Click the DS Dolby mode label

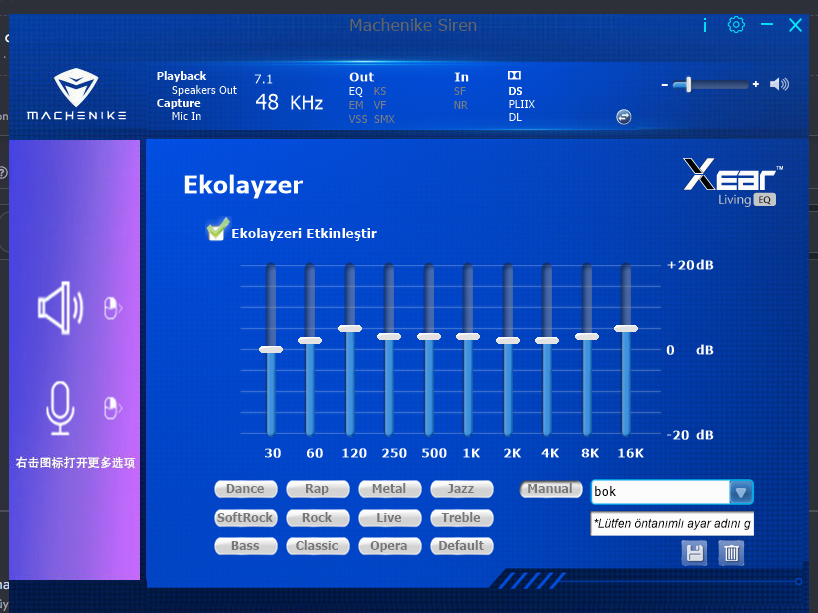[x=515, y=91]
